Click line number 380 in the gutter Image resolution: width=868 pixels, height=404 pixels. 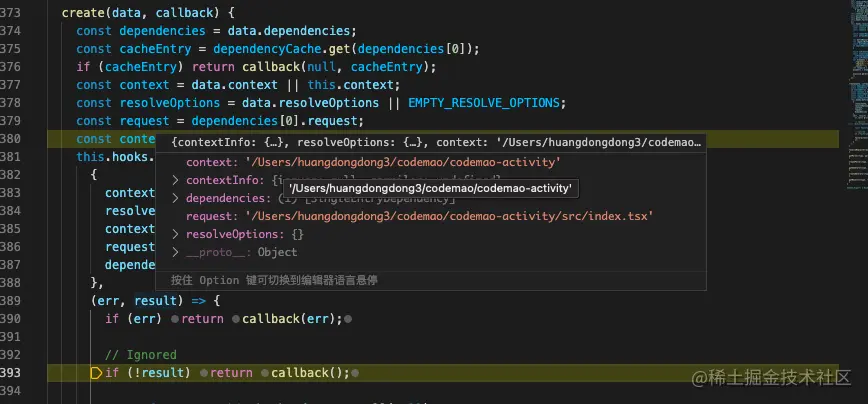tap(11, 139)
